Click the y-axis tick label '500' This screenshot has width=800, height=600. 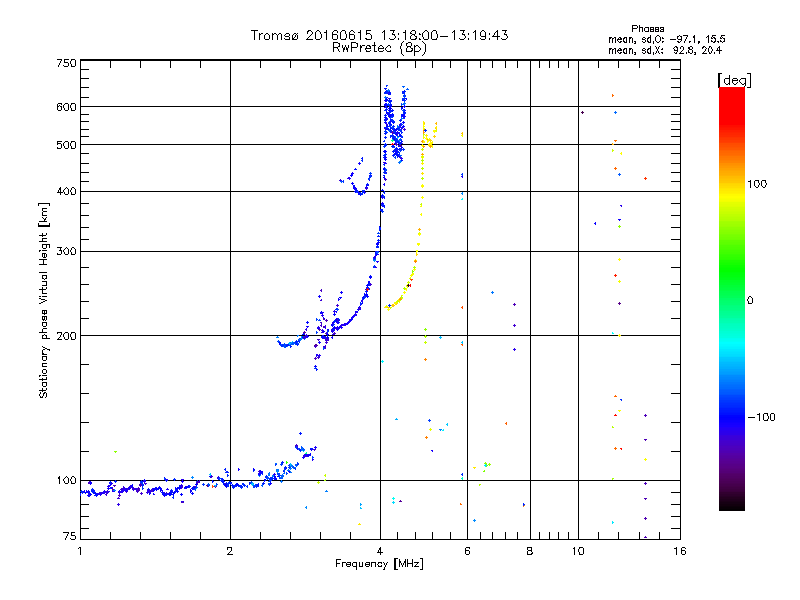(x=66, y=145)
